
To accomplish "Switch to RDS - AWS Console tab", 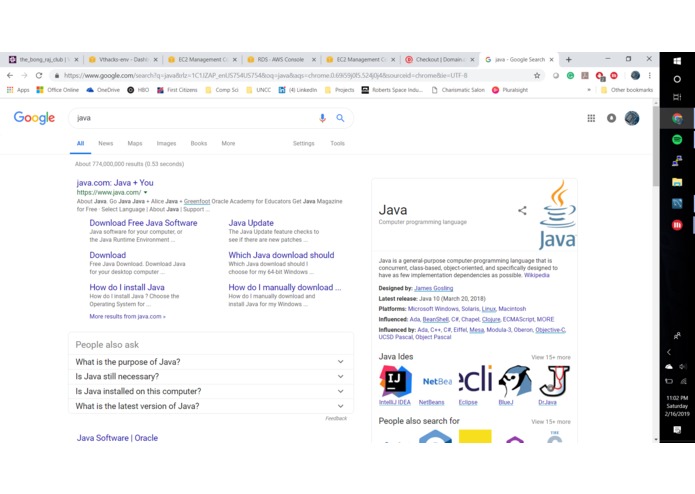I will coord(281,59).
